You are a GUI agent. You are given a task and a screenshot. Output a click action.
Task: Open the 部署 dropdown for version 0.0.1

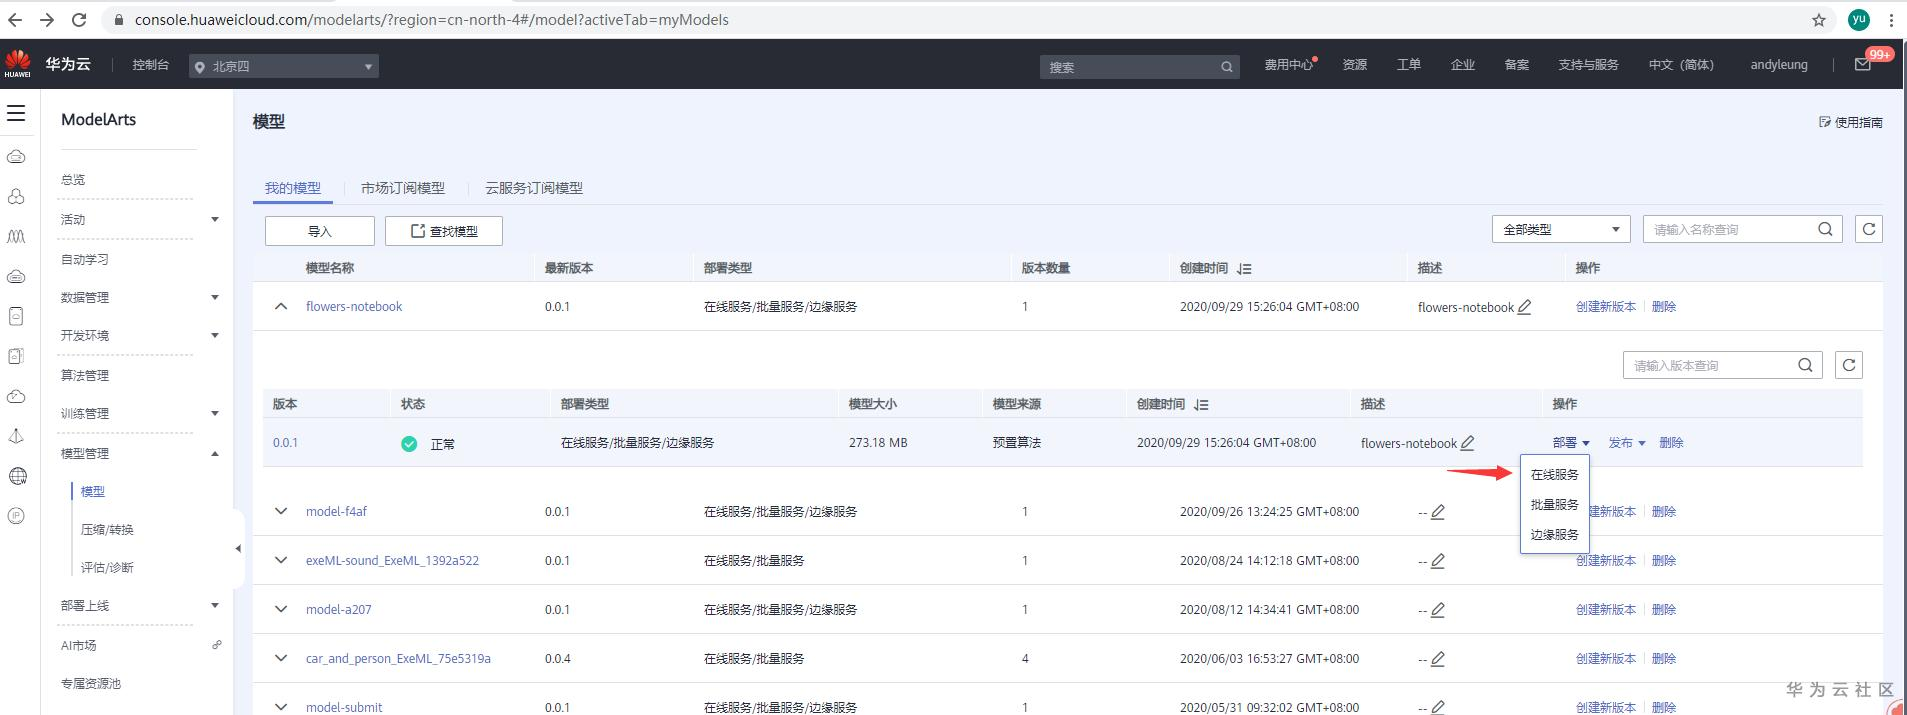[1571, 442]
